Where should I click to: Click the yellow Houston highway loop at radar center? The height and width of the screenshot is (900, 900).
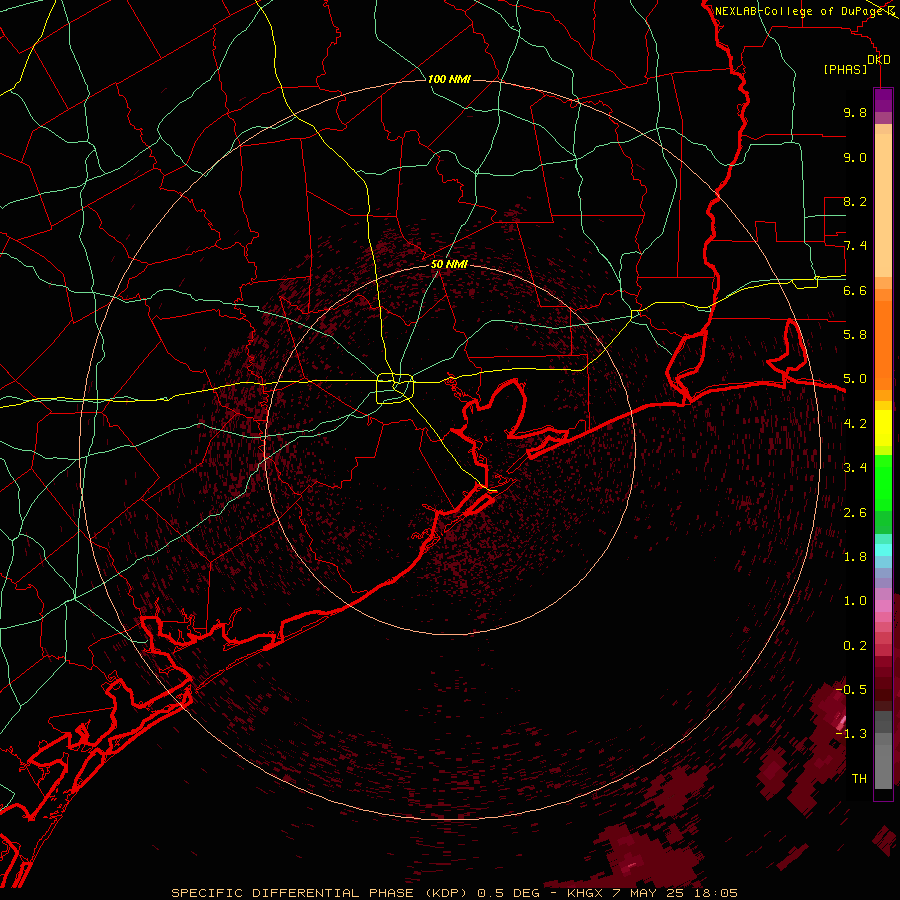395,388
